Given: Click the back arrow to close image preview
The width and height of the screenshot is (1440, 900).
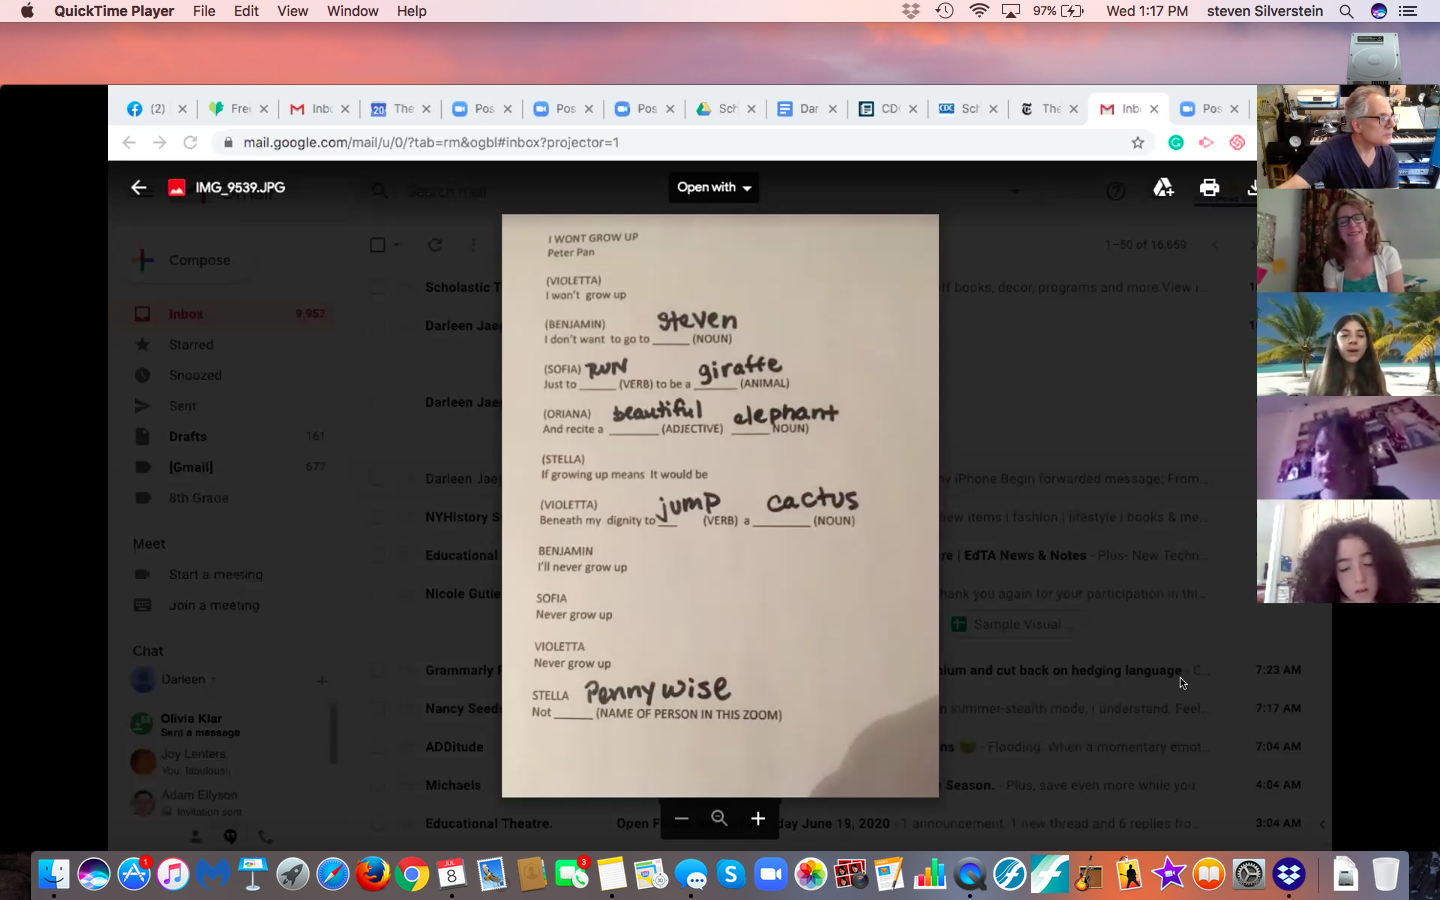Looking at the screenshot, I should pyautogui.click(x=139, y=187).
